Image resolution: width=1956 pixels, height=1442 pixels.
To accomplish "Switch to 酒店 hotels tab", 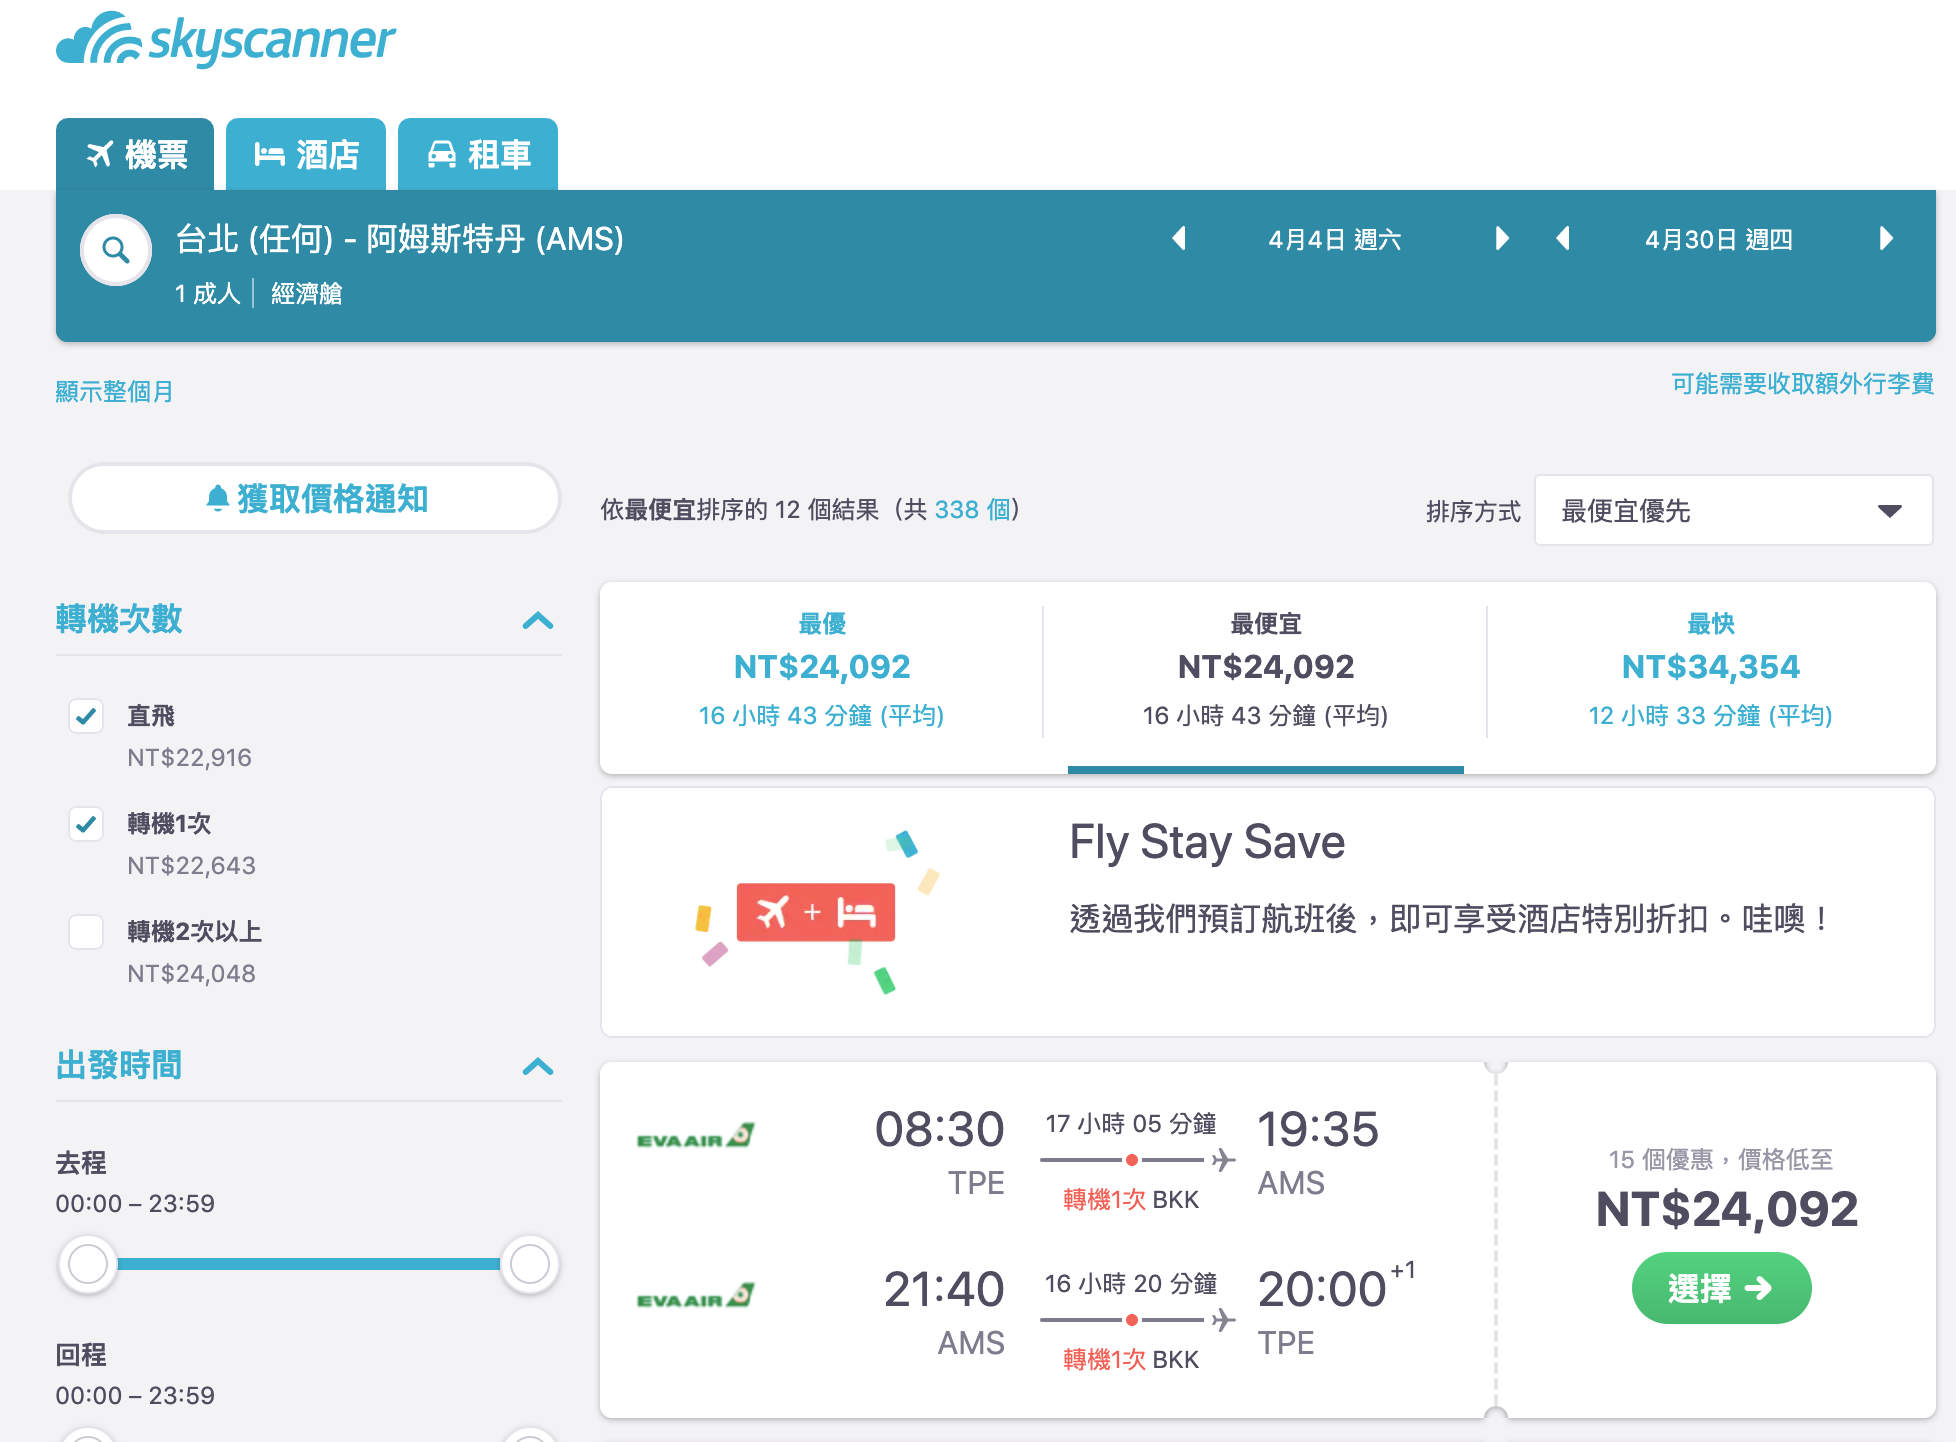I will tap(306, 155).
